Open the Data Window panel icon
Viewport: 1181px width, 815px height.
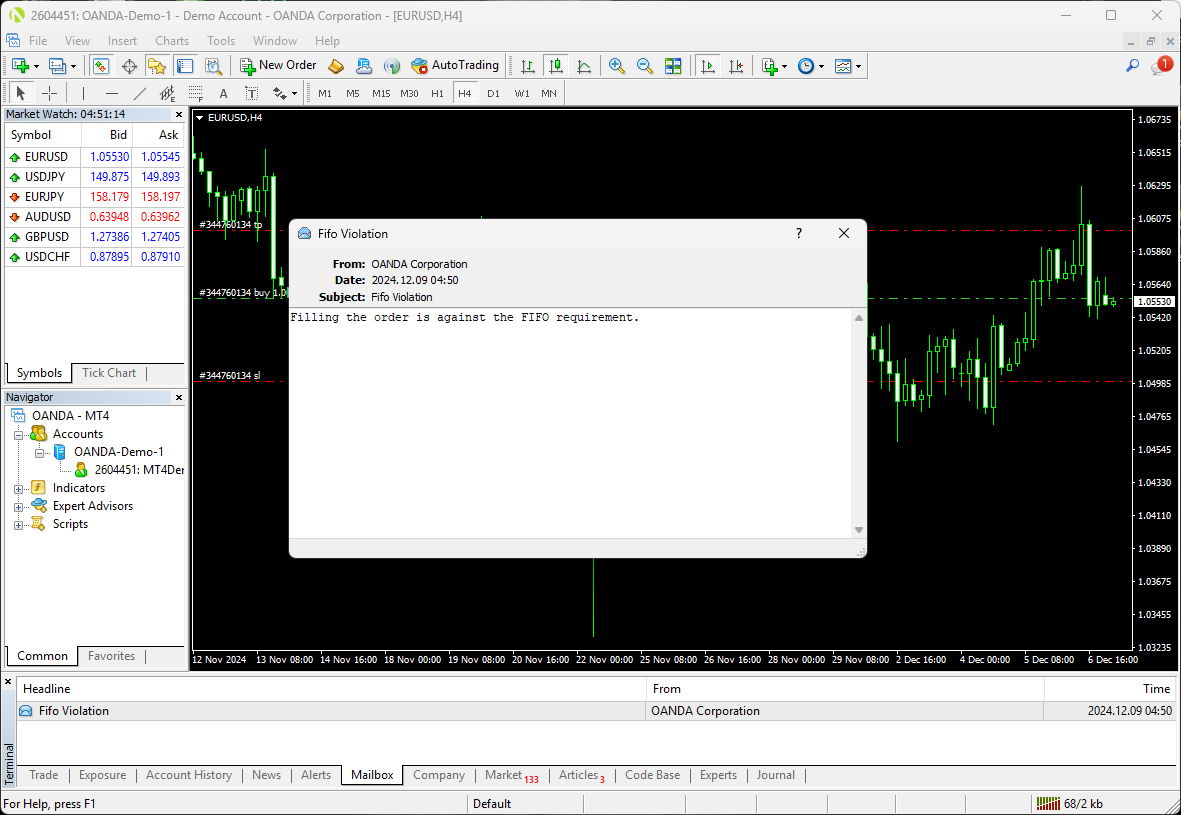click(129, 66)
